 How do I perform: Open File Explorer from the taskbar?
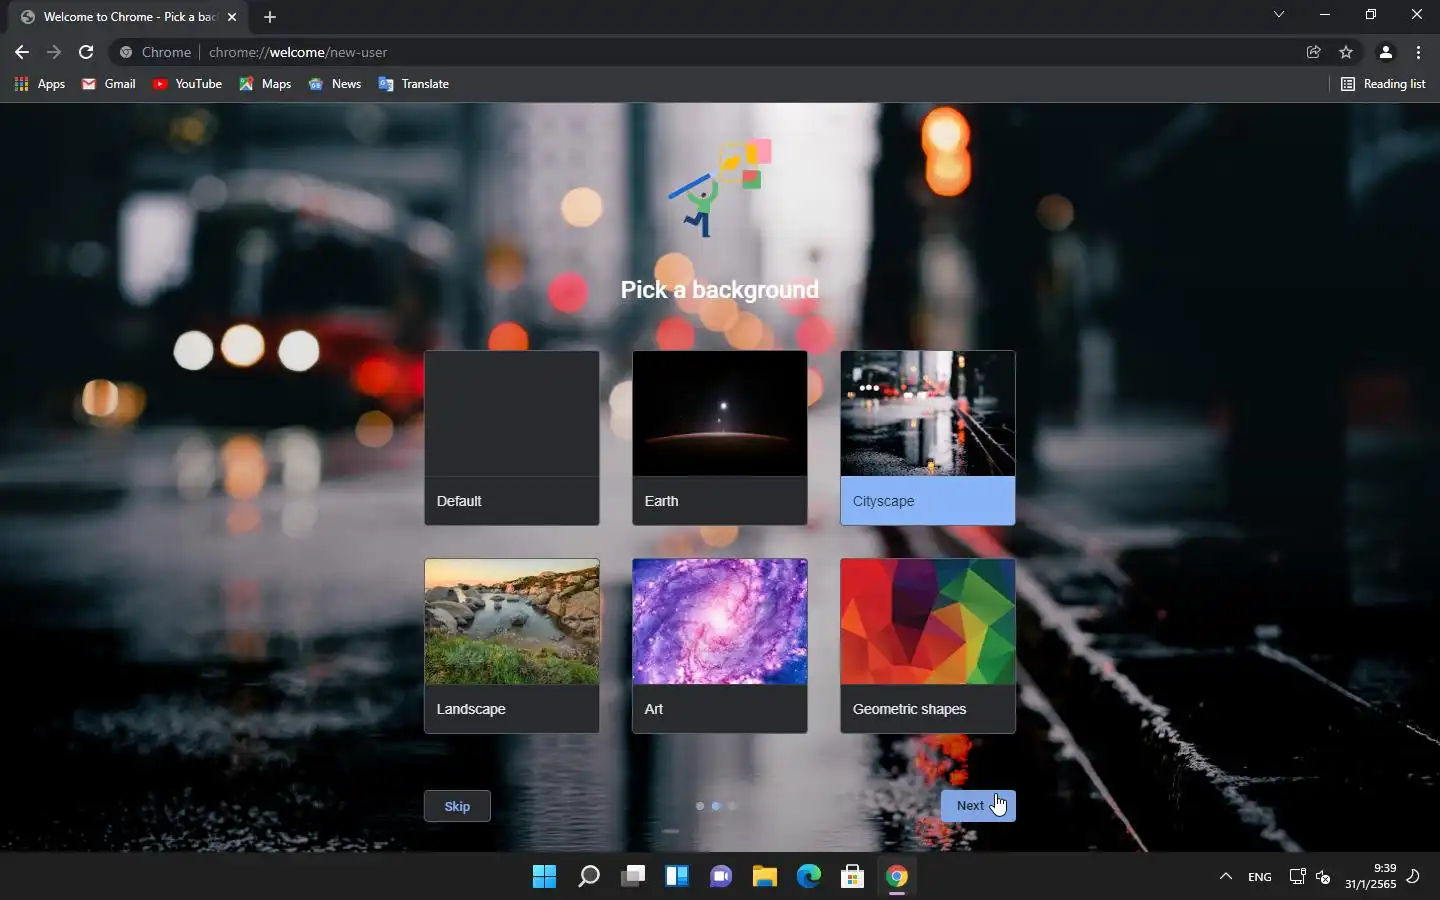765,877
